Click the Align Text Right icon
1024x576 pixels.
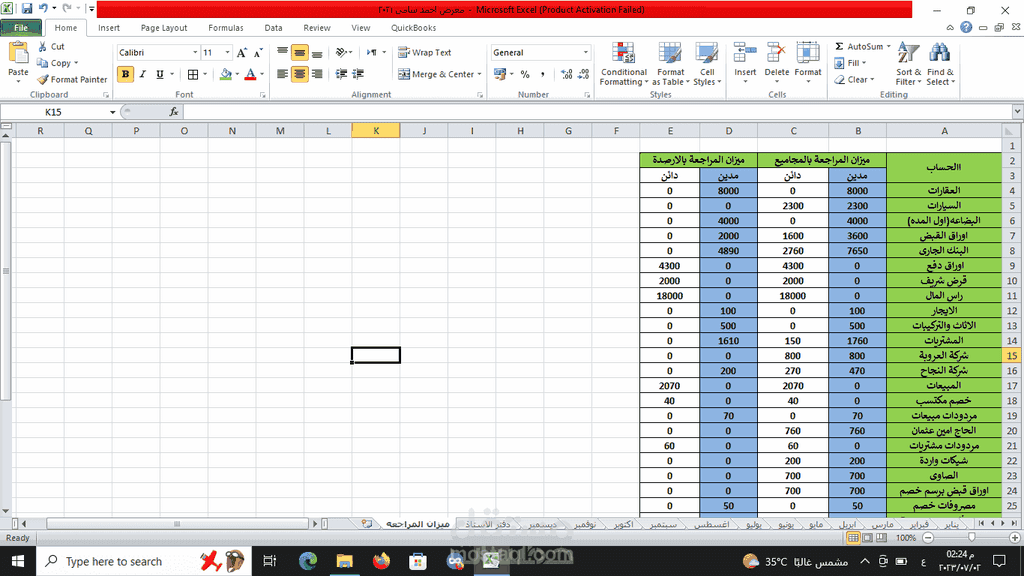coord(317,74)
